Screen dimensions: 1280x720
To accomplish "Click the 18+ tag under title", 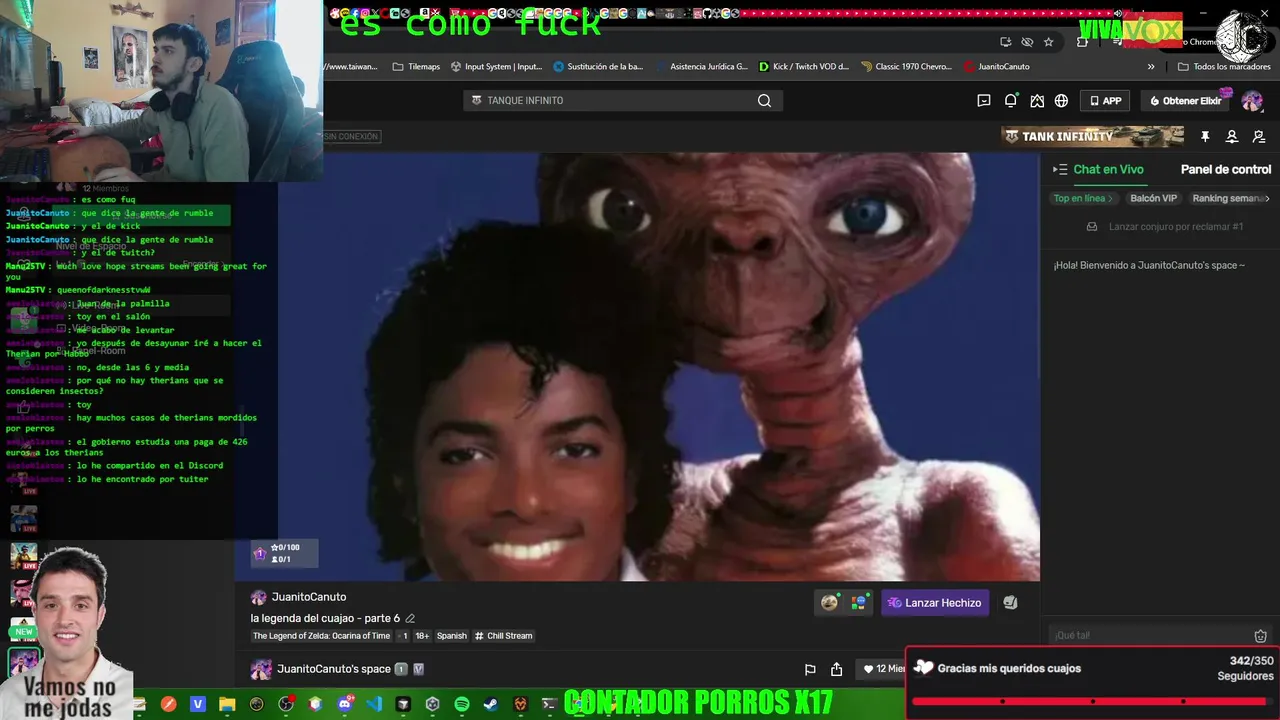I will tap(422, 636).
